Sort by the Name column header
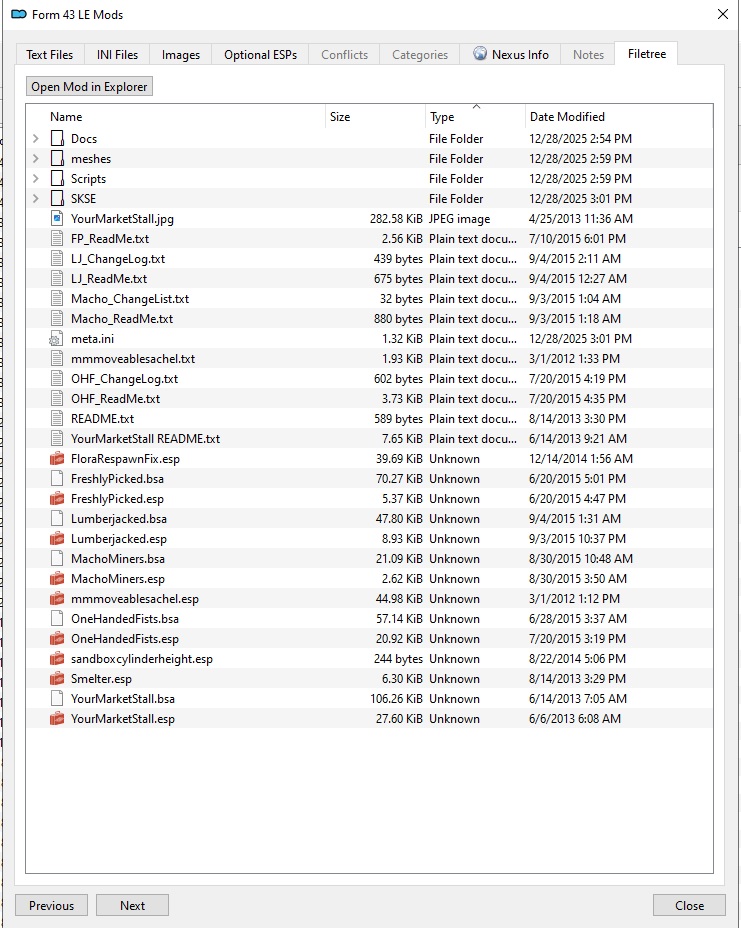This screenshot has width=741, height=928. [x=176, y=117]
